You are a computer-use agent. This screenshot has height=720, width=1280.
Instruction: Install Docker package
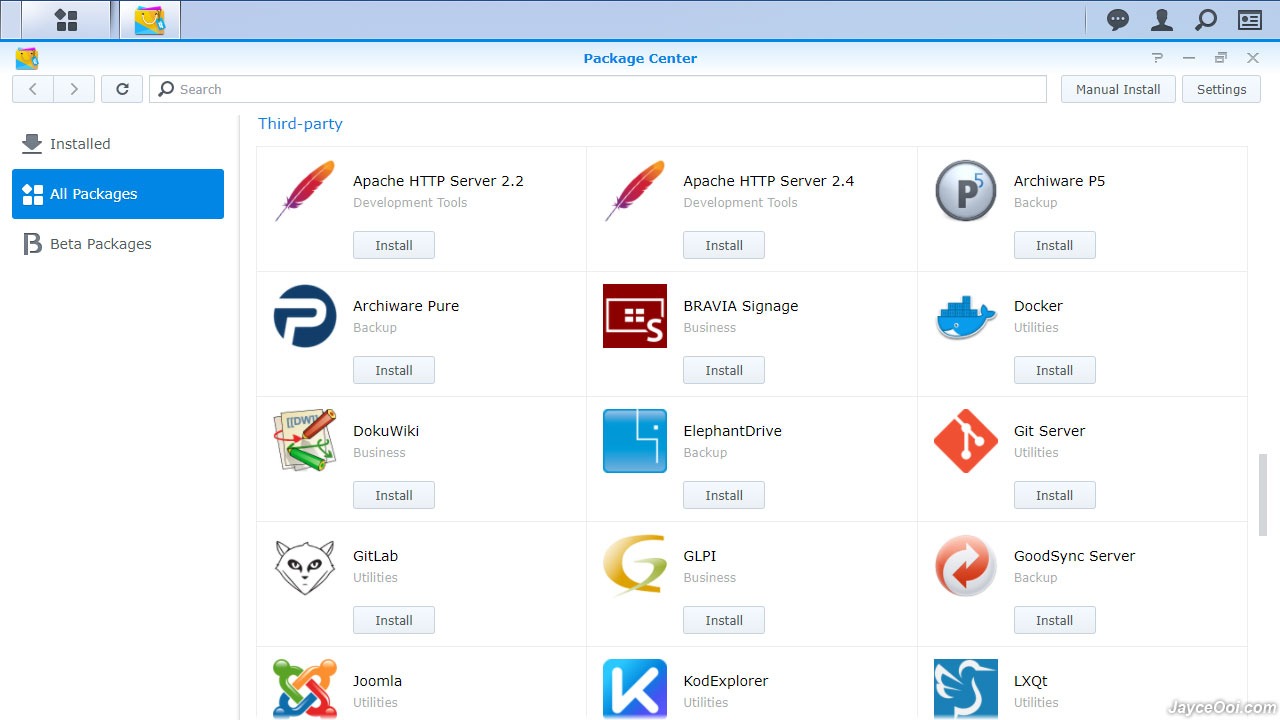tap(1055, 370)
